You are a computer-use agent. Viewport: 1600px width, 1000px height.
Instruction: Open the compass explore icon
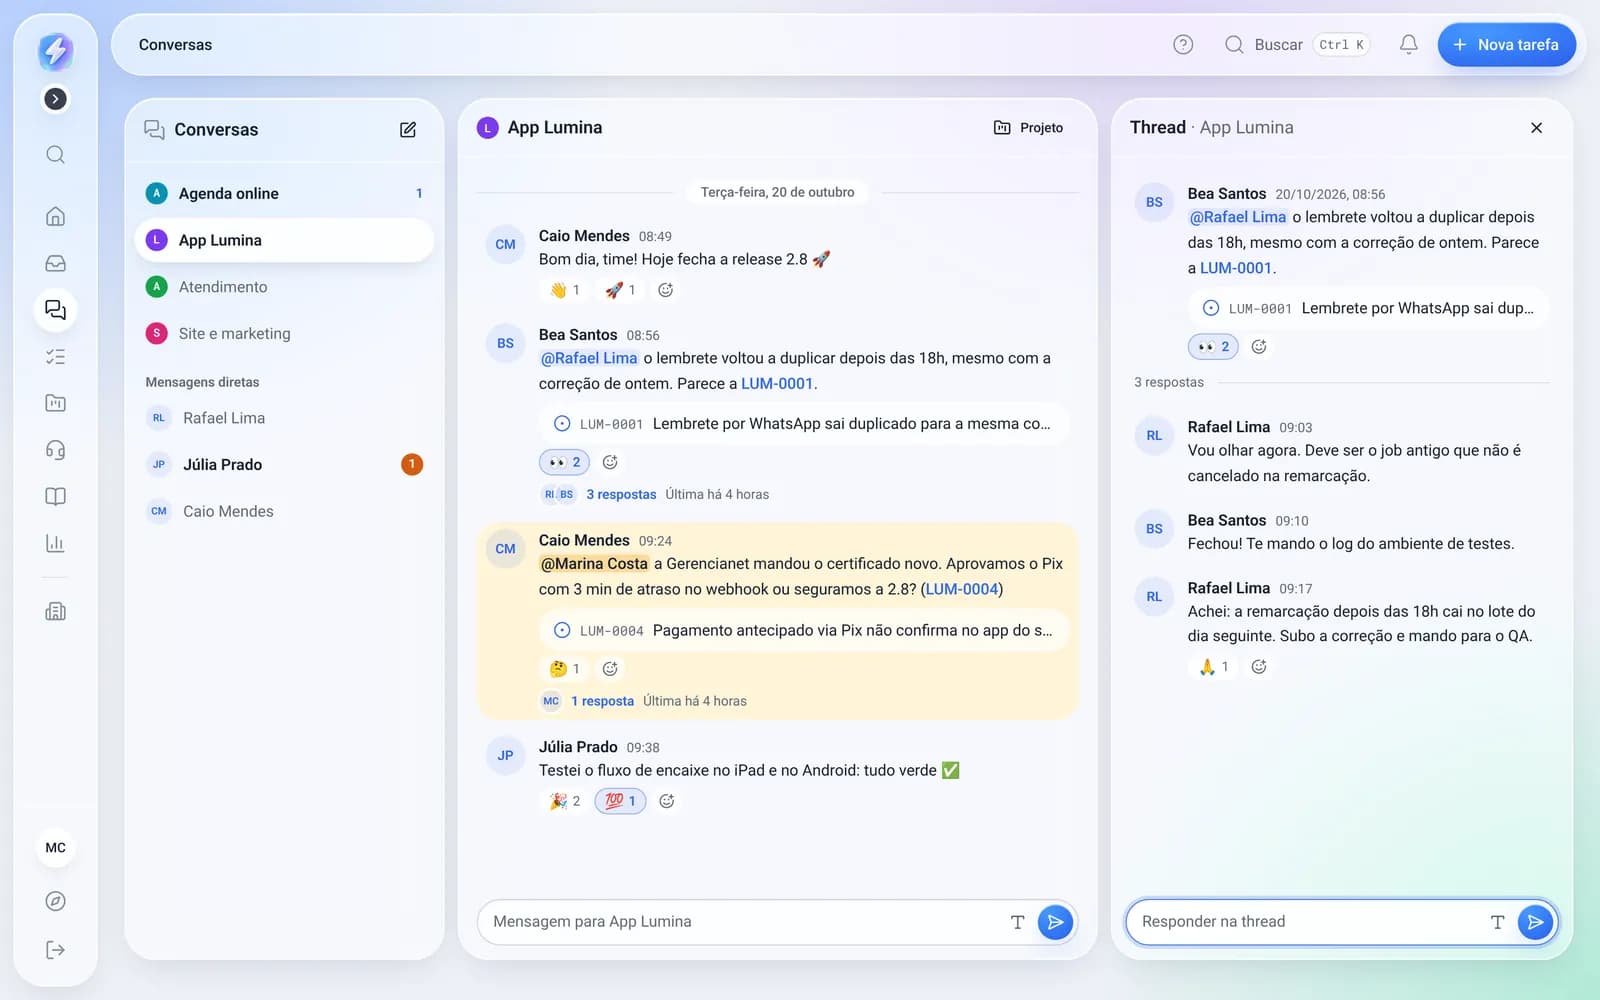[55, 901]
